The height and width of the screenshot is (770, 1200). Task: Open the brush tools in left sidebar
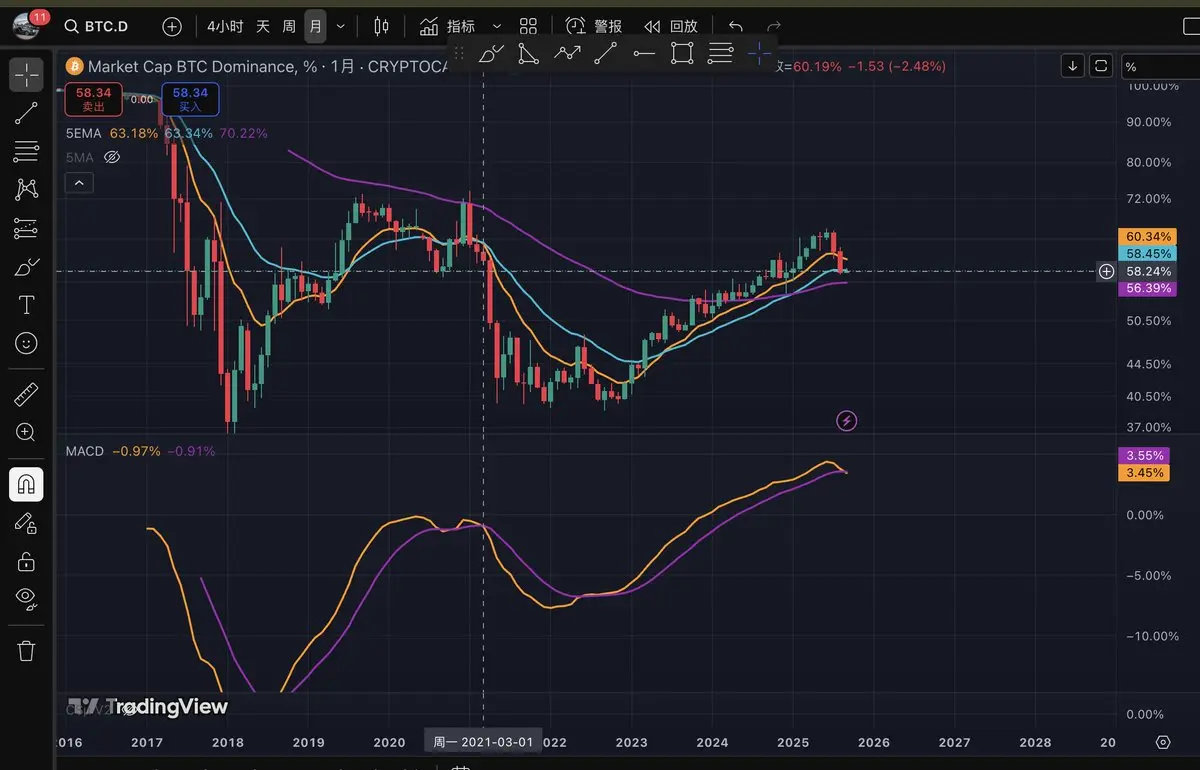click(x=27, y=267)
